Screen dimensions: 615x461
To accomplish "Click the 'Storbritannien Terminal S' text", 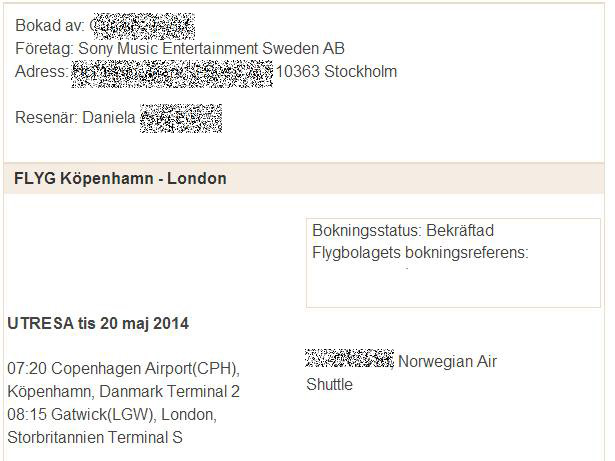I will click(x=95, y=437).
